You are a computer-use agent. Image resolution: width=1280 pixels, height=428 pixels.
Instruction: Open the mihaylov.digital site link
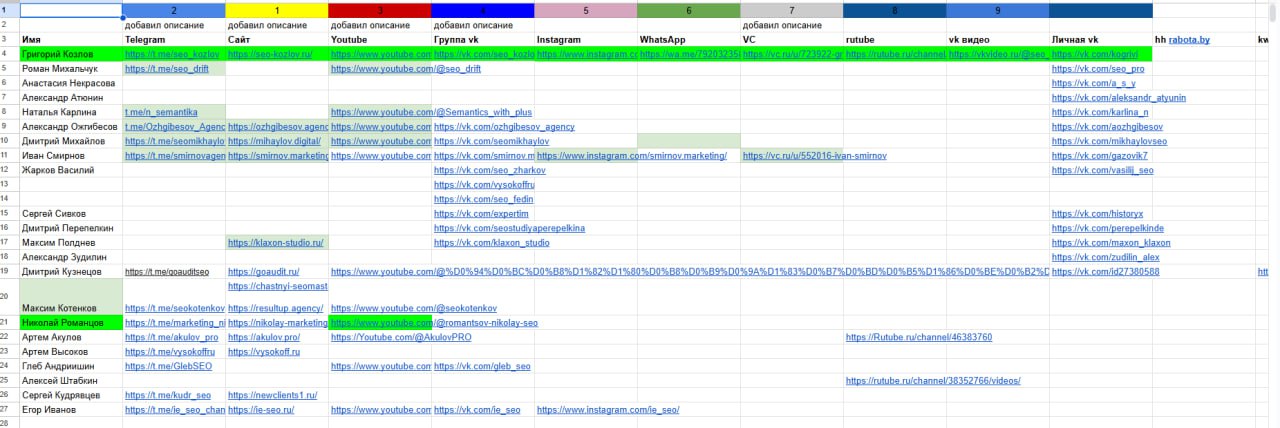276,141
